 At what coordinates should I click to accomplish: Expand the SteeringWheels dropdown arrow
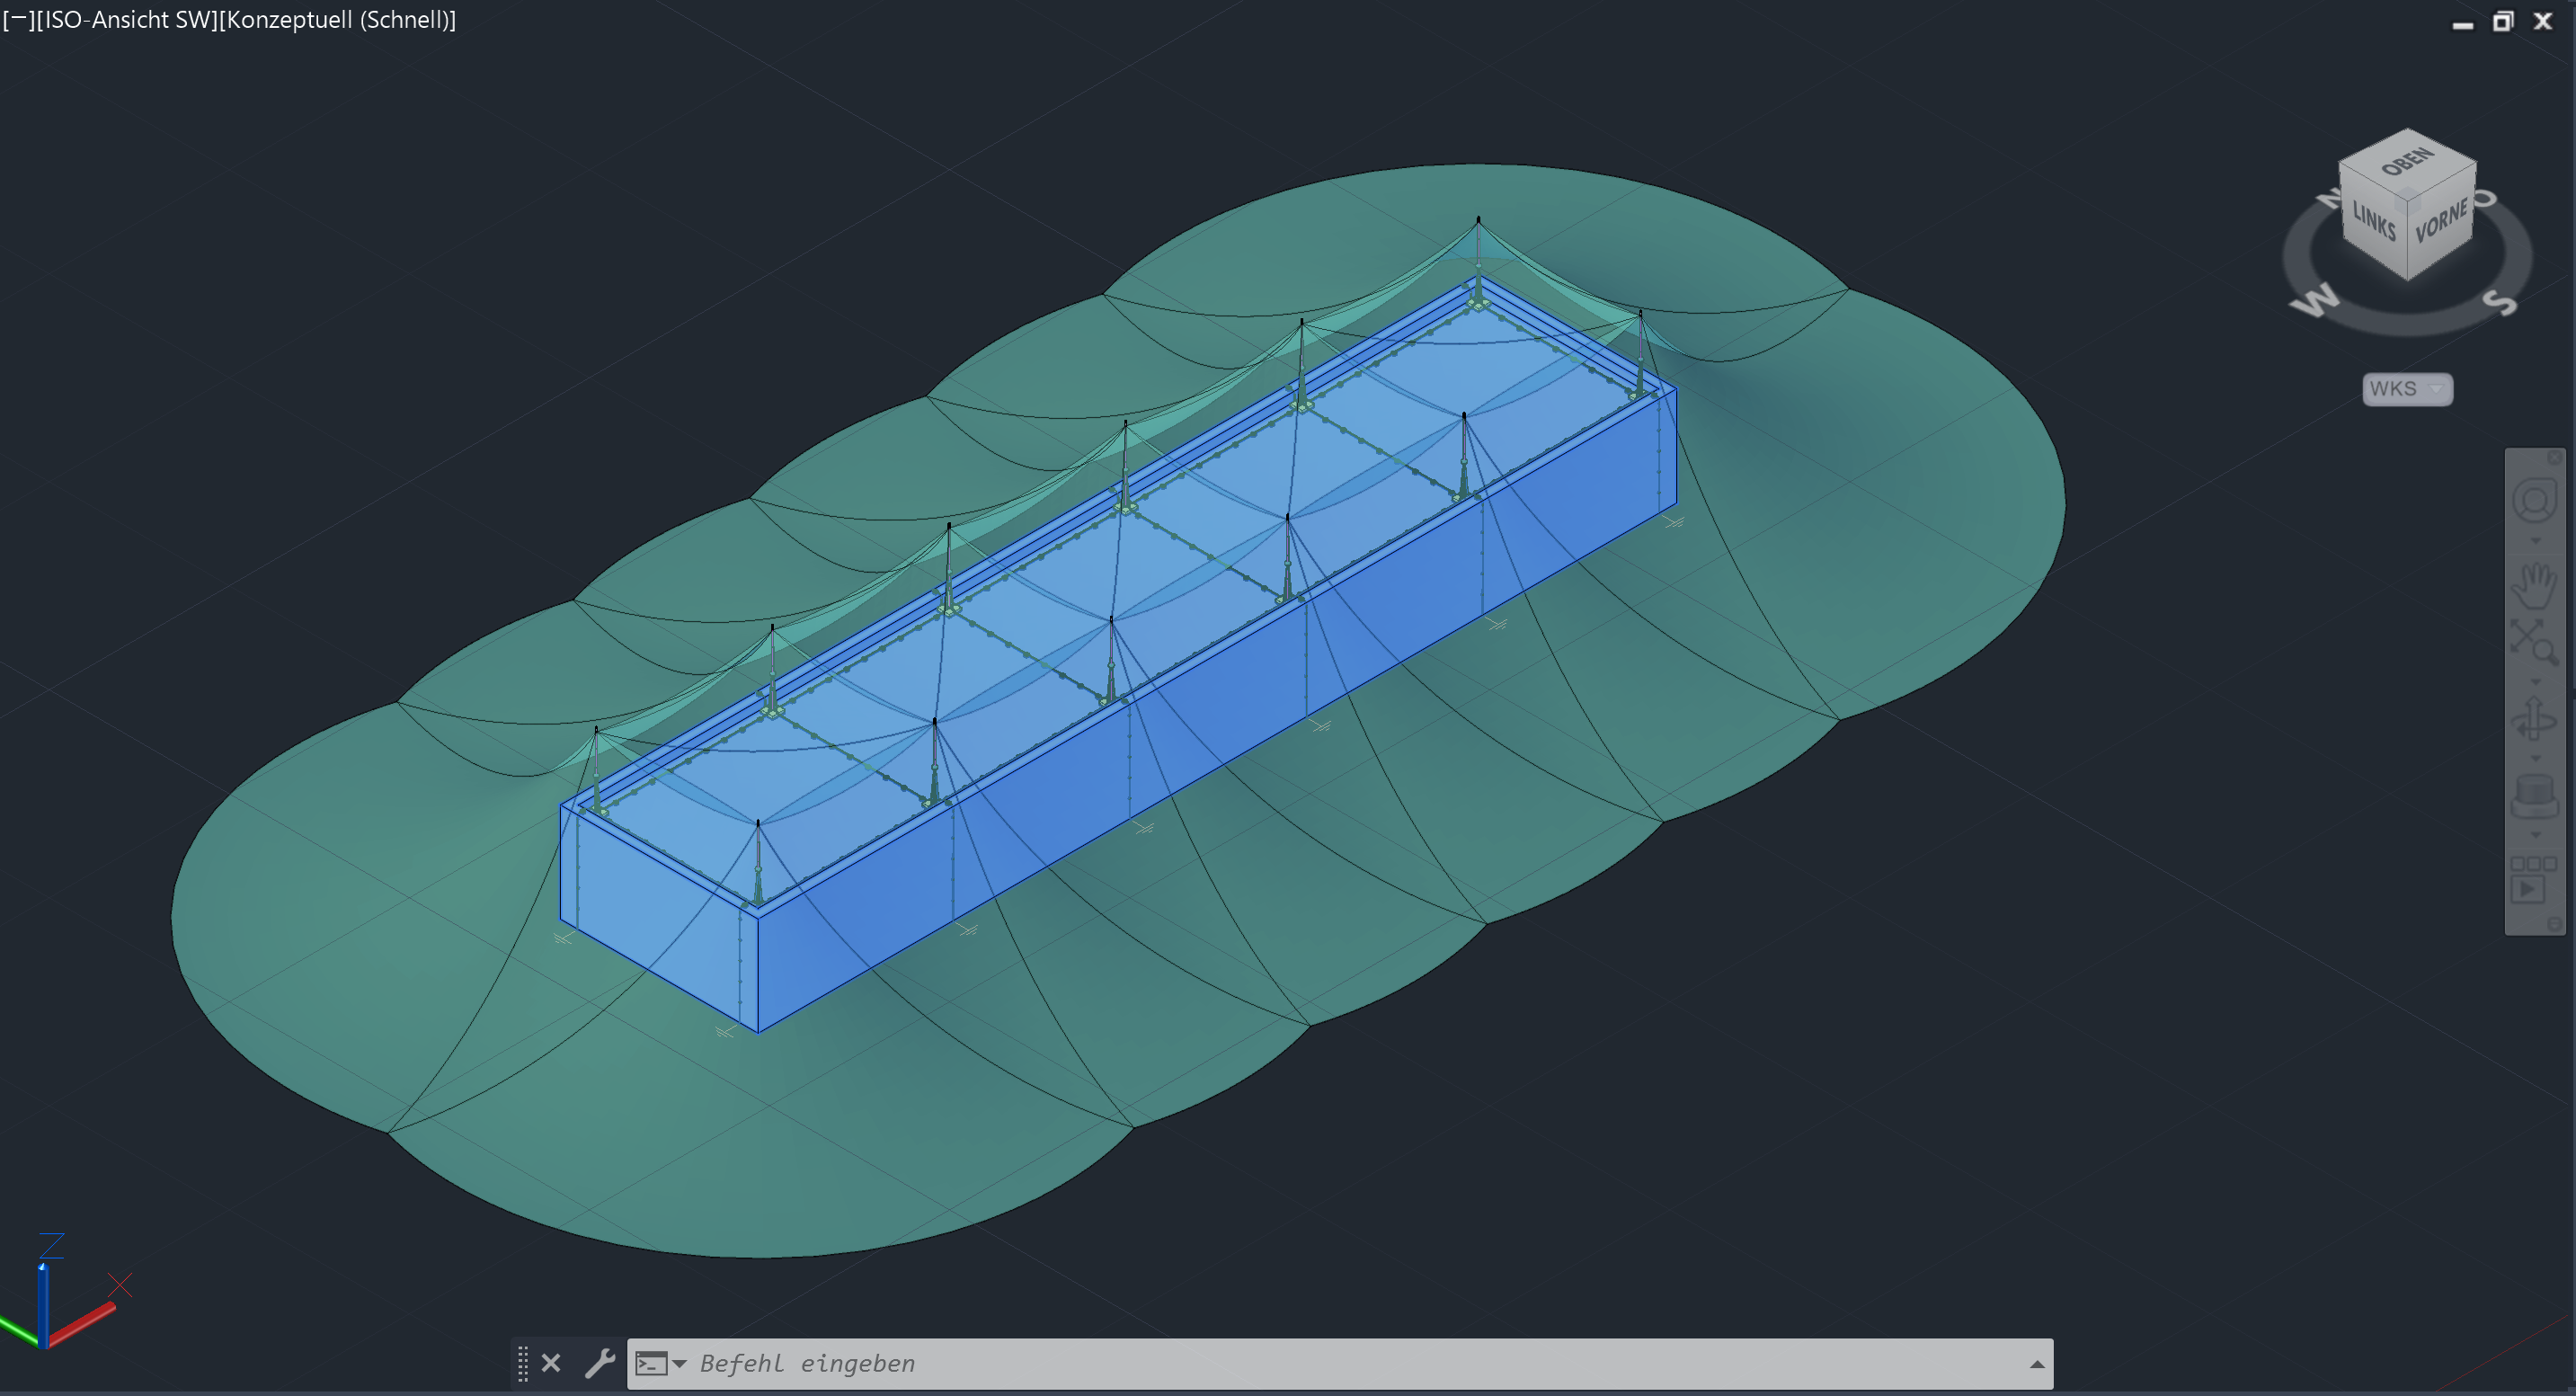(2535, 541)
